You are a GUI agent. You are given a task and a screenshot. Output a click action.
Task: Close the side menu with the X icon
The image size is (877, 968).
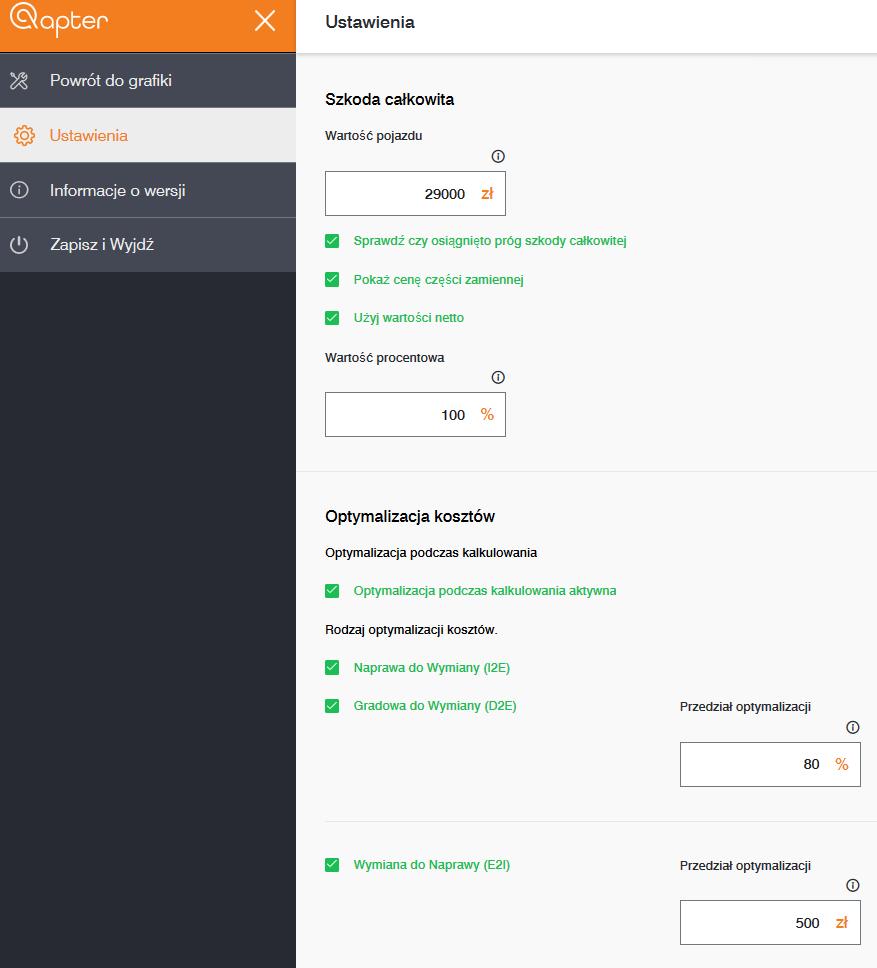point(265,21)
